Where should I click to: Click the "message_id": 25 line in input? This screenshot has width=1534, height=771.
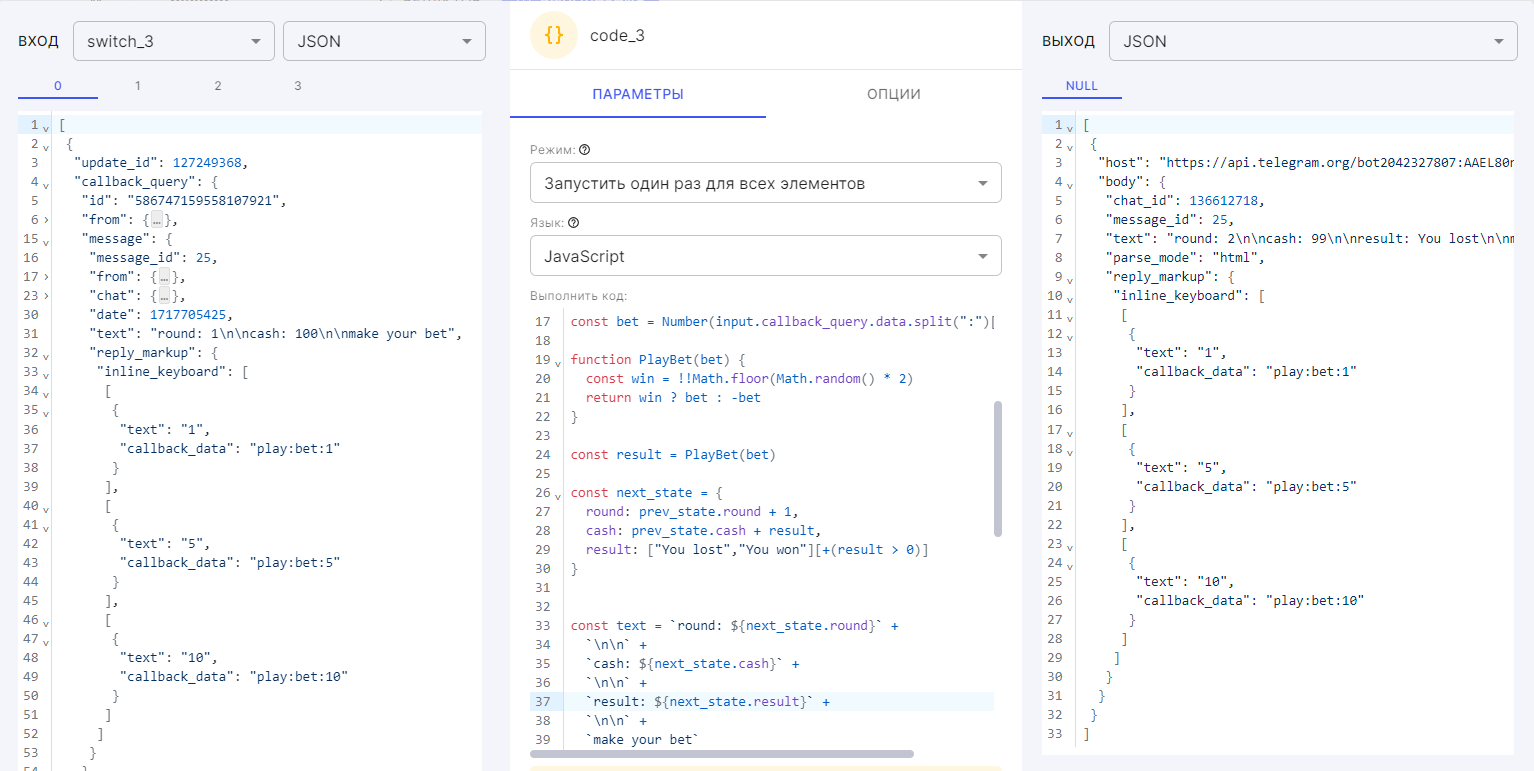153,258
